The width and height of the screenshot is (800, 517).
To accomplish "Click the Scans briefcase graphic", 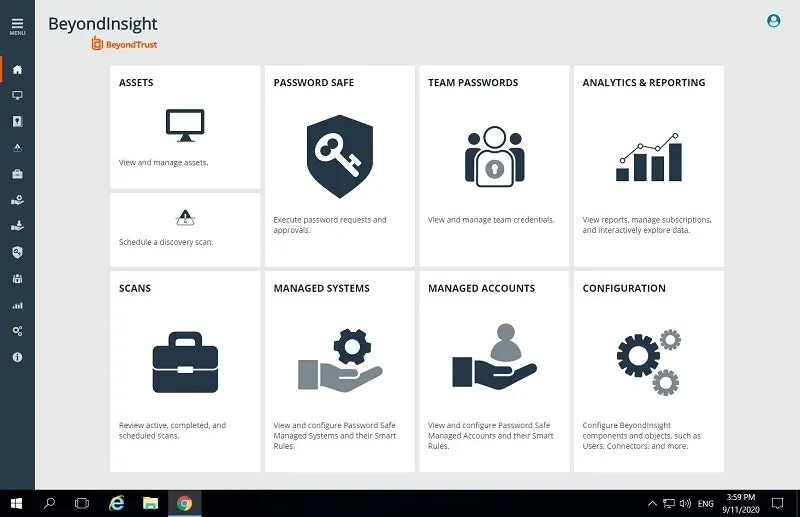I will (x=185, y=362).
